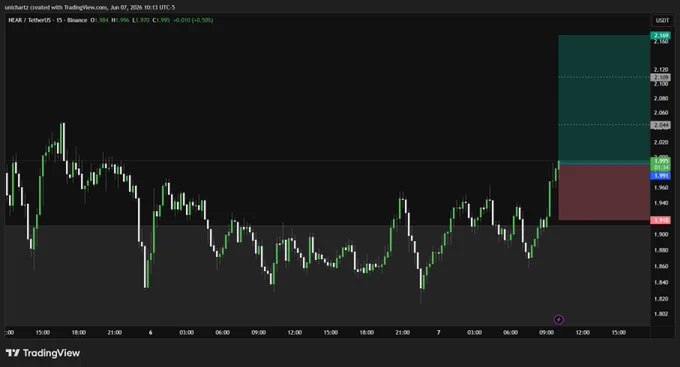Click the blue 1.991 entry price label
This screenshot has height=367, width=680.
click(661, 176)
